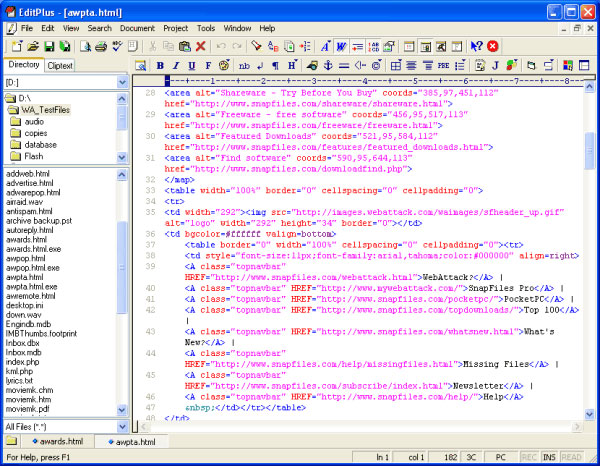Open the File menu
This screenshot has height=466, width=600.
point(27,28)
